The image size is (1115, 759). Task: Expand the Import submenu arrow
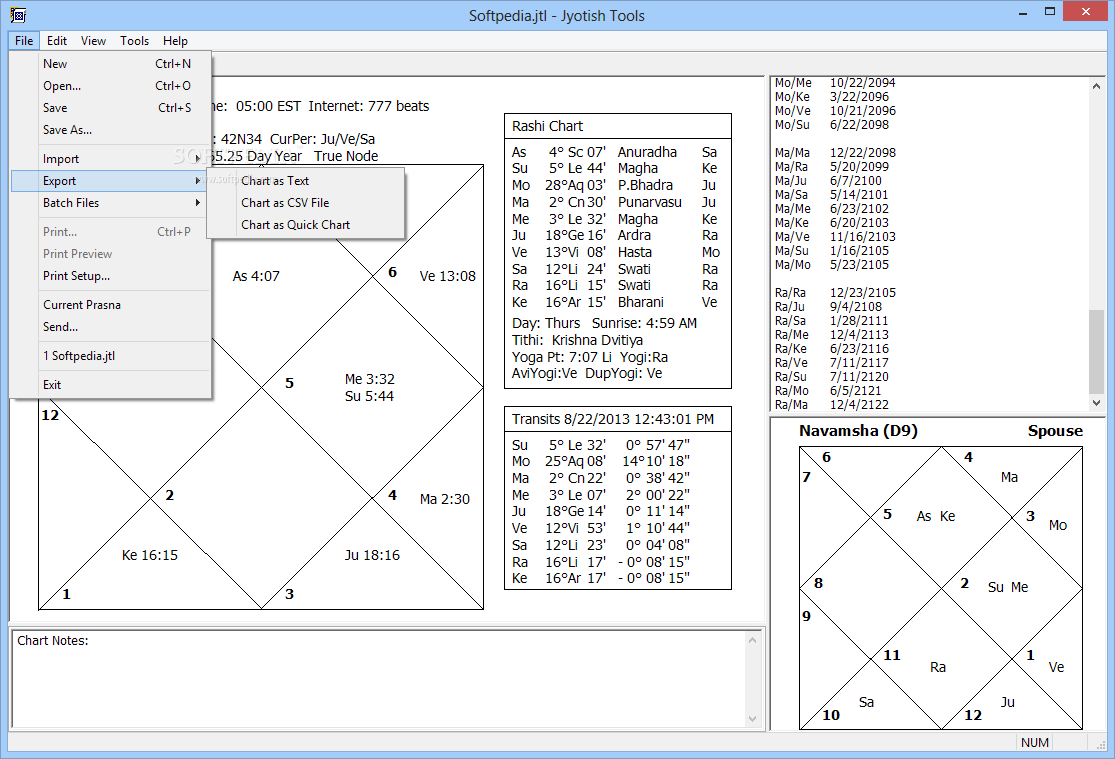198,159
